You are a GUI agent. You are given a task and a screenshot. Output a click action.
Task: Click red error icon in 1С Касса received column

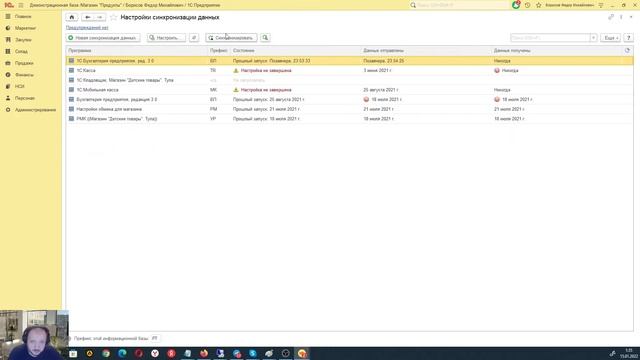(497, 70)
